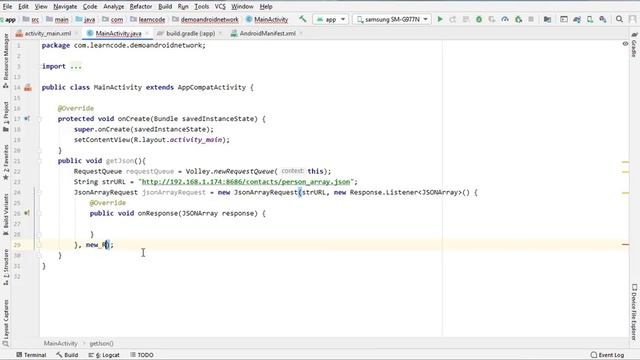Open the Logcat tool window
Viewport: 640px width, 360px height.
[104, 355]
